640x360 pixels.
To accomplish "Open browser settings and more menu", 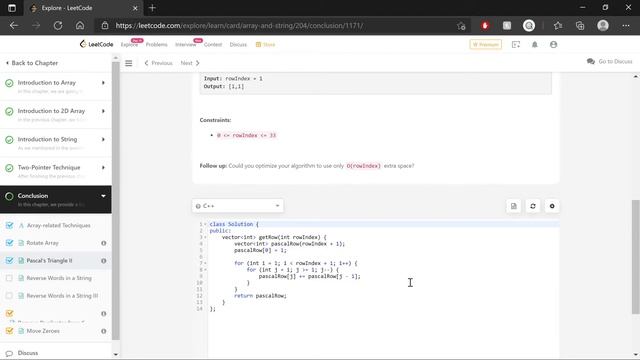I will coord(626,25).
